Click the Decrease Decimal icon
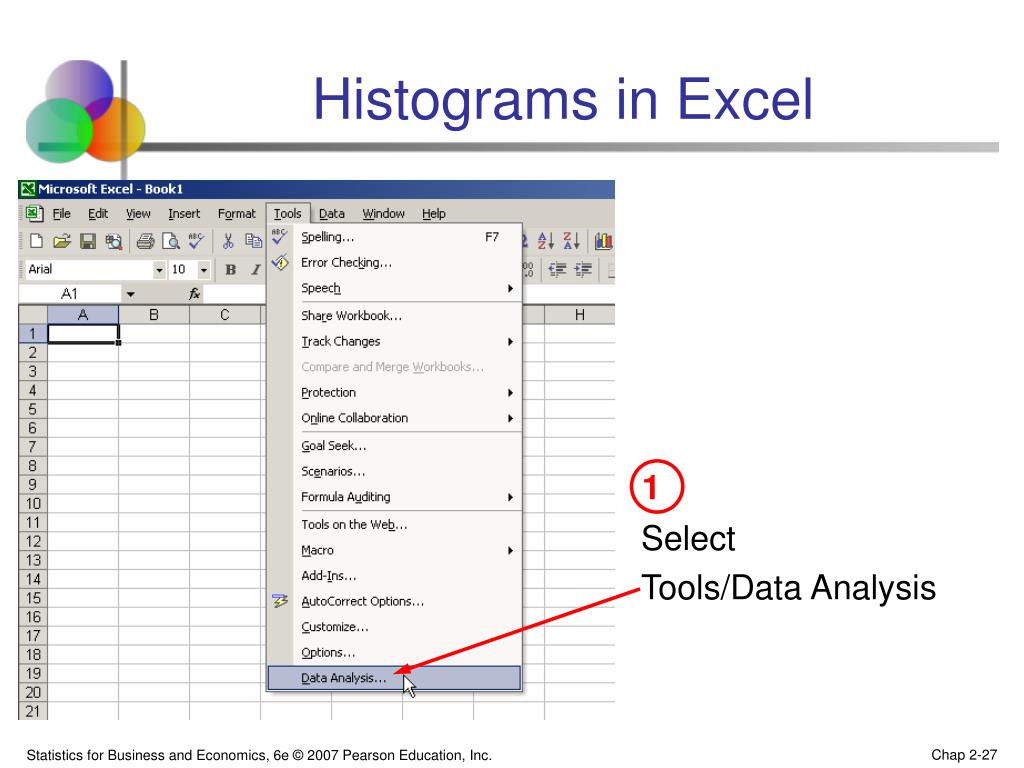The width and height of the screenshot is (1024, 768). [528, 269]
